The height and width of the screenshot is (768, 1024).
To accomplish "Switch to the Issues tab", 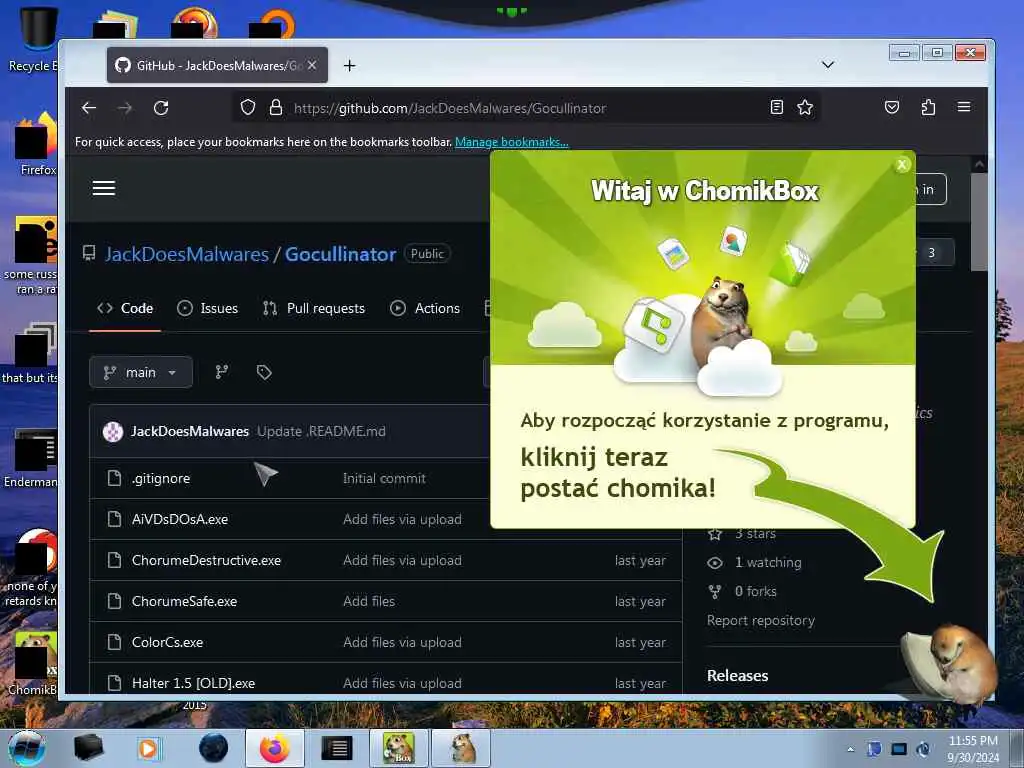I will pyautogui.click(x=208, y=308).
